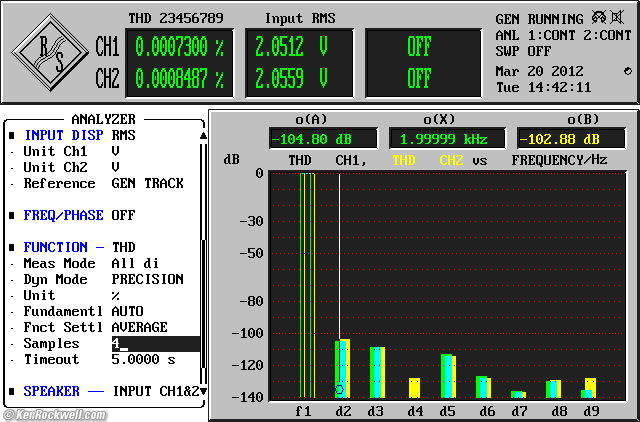Click the Samples label in ANALYZER panel
Screen dimensions: 640x422
[x=51, y=344]
